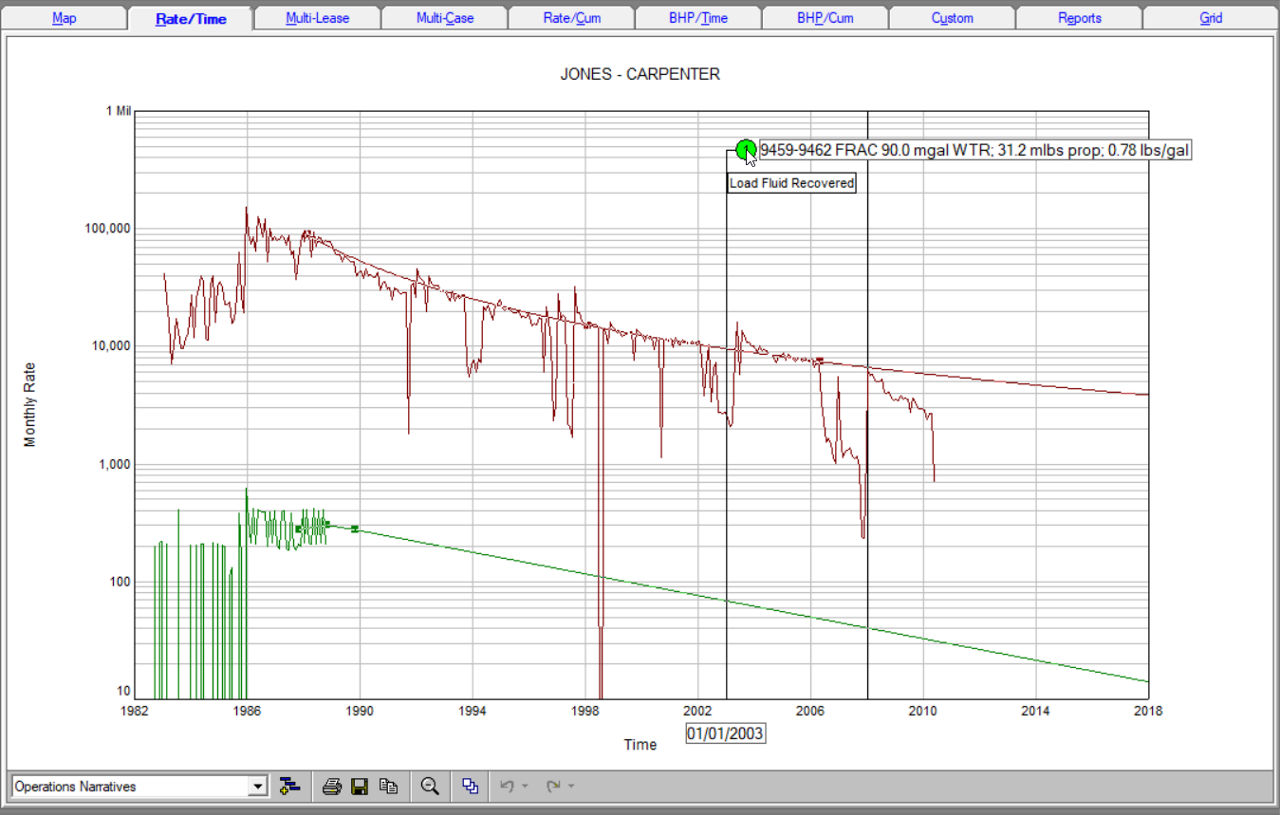Click the redo arrow icon
This screenshot has width=1280, height=815.
point(553,786)
